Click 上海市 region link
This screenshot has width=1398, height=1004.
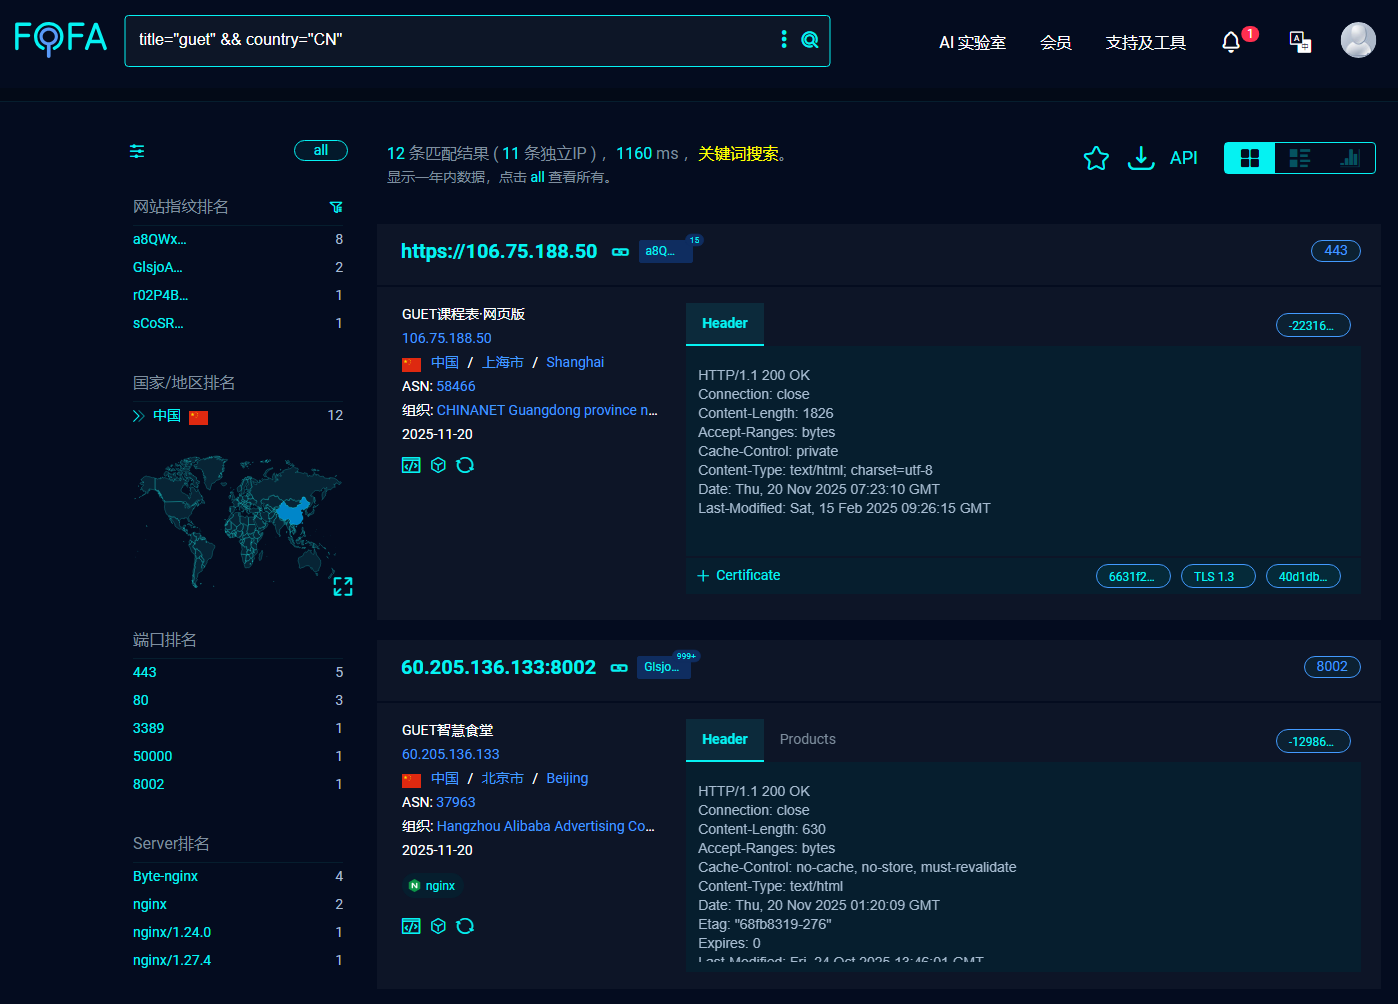tap(503, 363)
